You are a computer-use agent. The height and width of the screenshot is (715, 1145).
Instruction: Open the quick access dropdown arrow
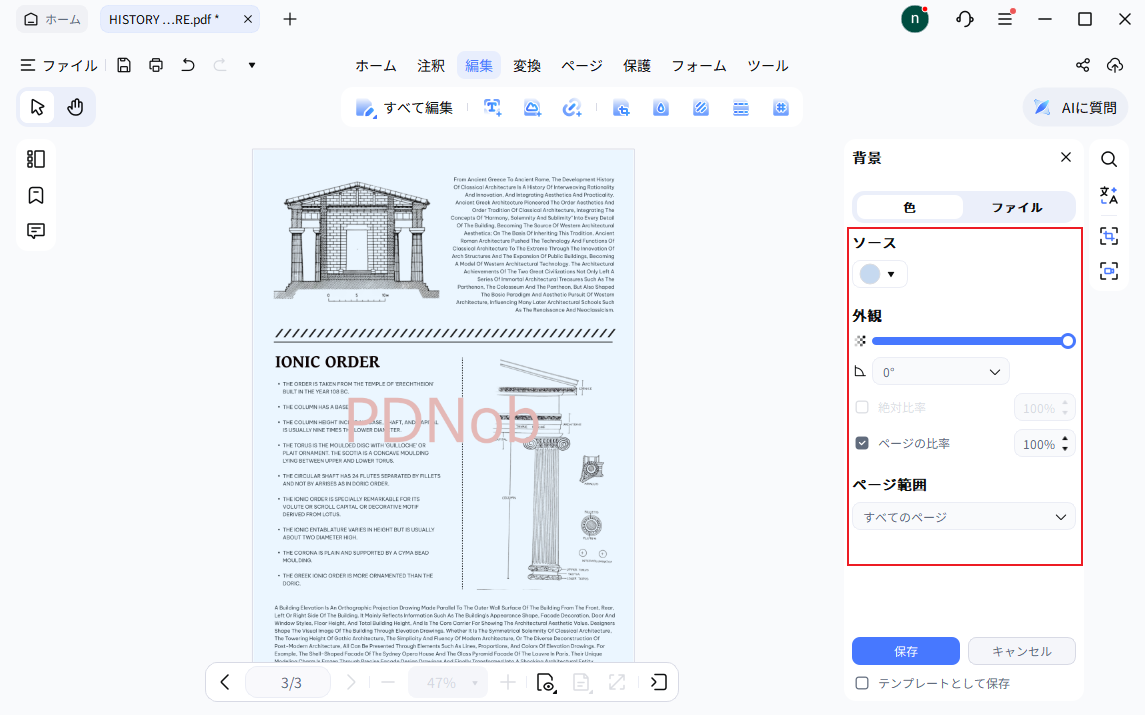pos(252,65)
